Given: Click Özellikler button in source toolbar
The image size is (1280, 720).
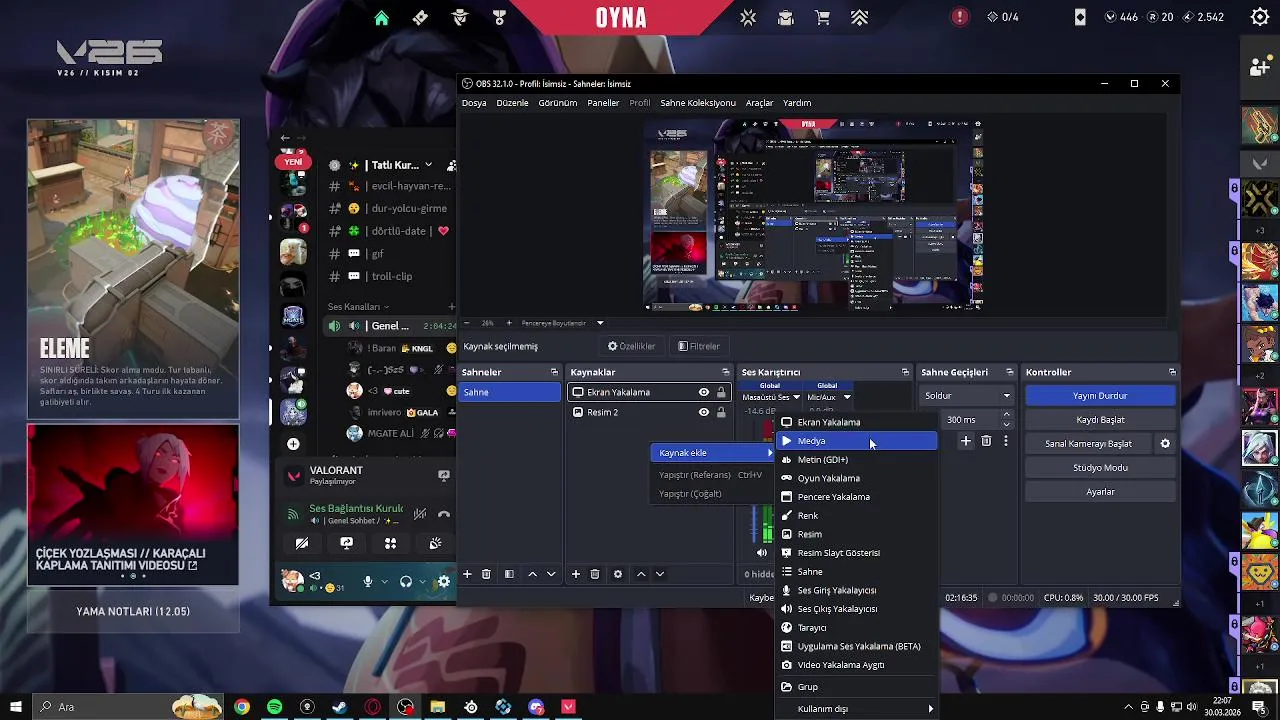Looking at the screenshot, I should [632, 346].
